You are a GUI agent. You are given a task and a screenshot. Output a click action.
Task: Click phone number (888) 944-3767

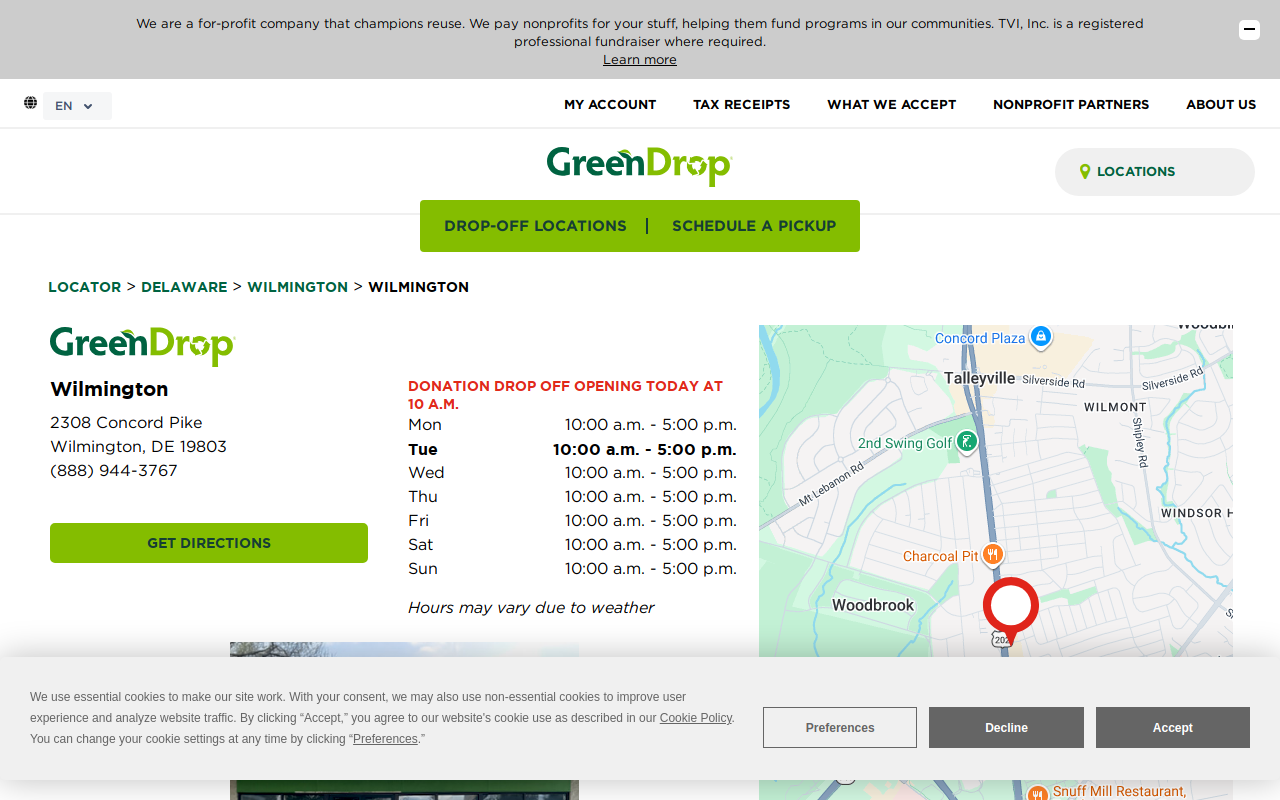pos(114,471)
